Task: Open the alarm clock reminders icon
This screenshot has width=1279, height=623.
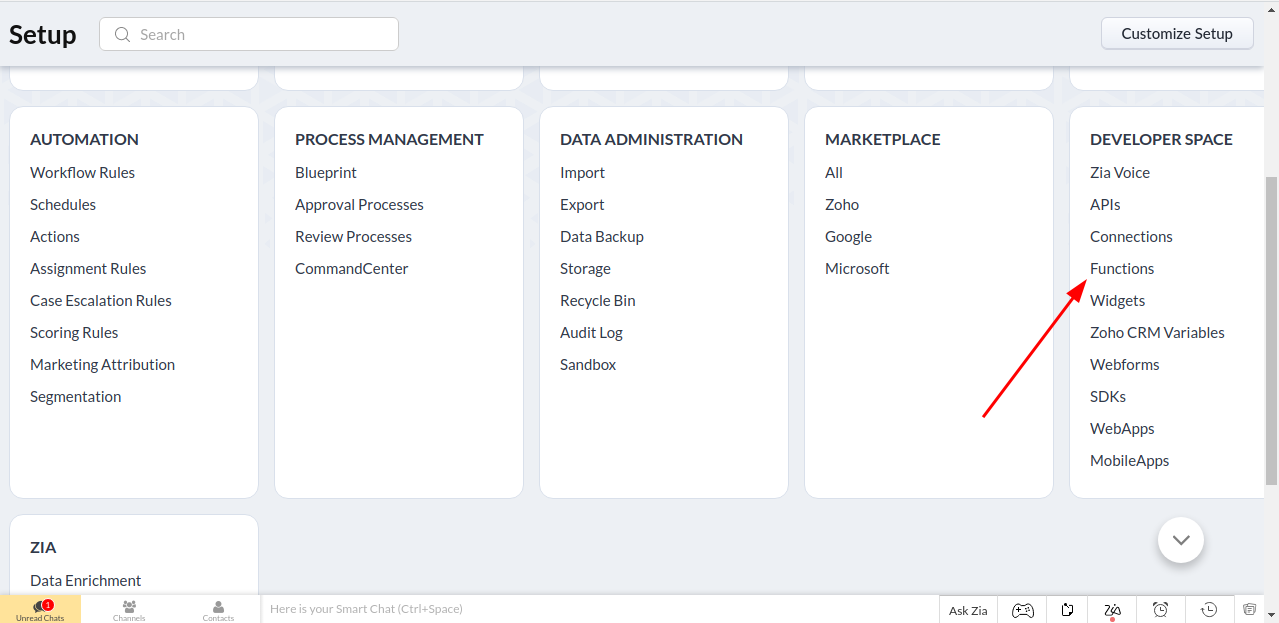Action: pyautogui.click(x=1160, y=610)
